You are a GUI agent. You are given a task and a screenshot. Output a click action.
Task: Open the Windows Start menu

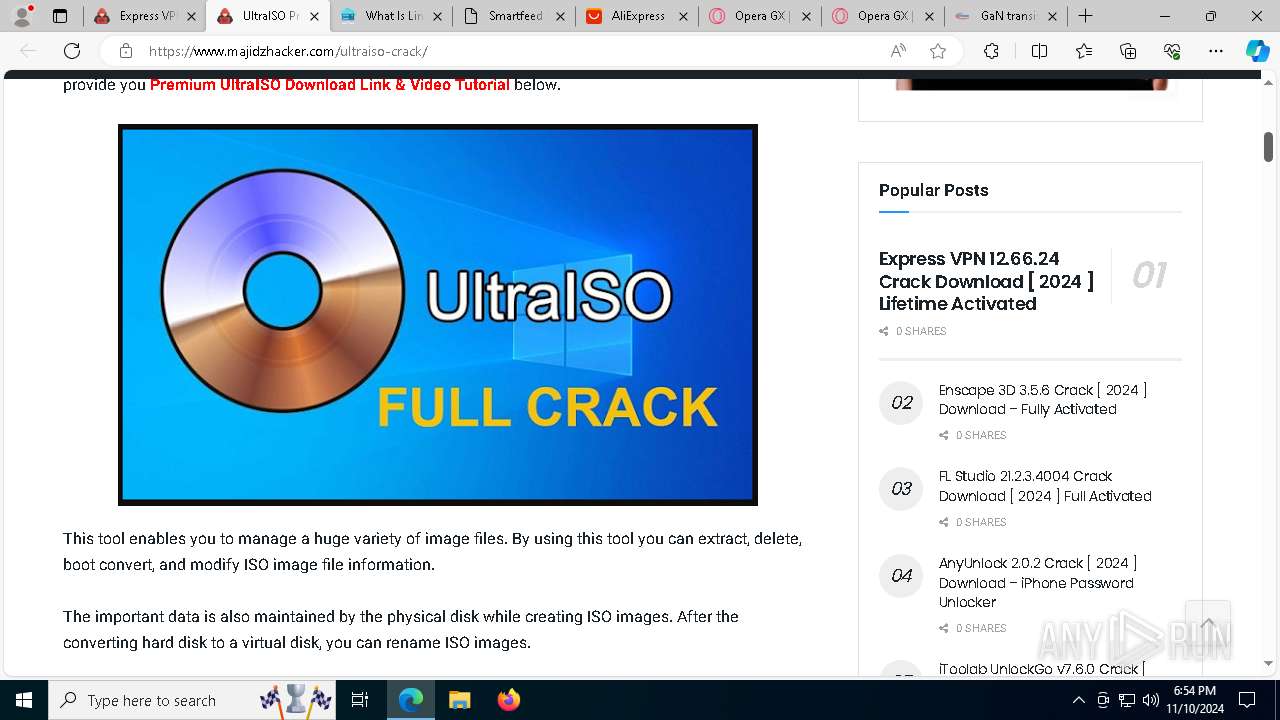(x=24, y=700)
